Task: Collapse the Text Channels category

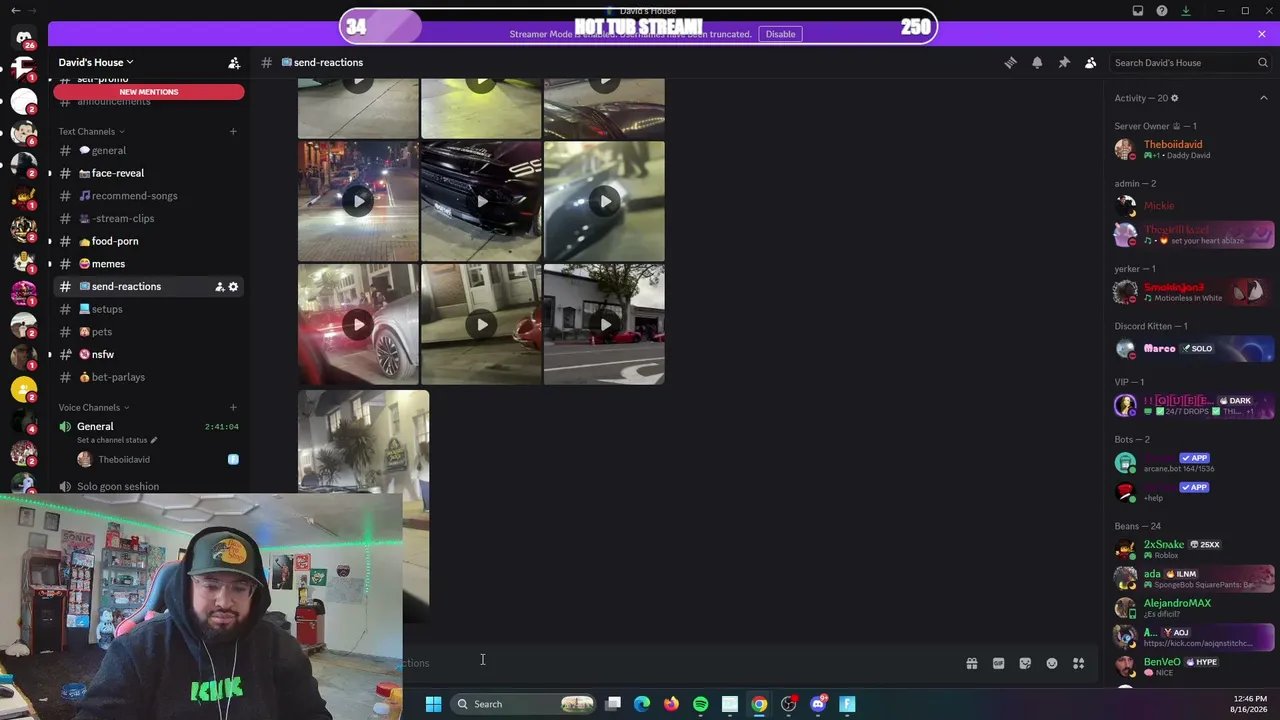Action: pyautogui.click(x=91, y=131)
